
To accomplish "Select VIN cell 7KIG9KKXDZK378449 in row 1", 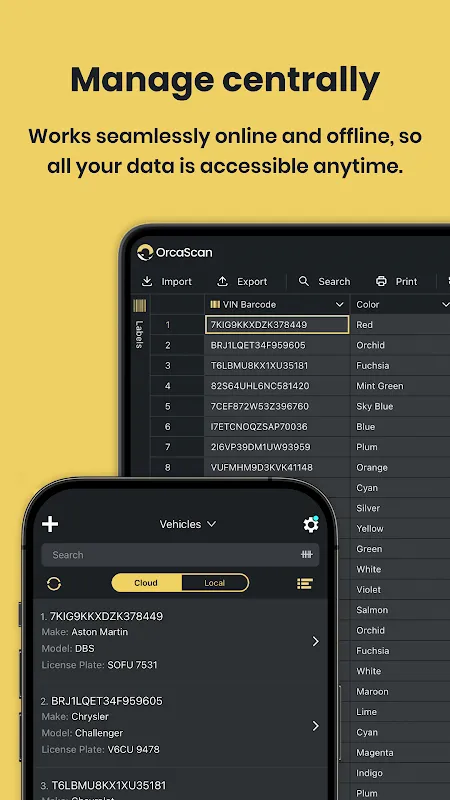I will 277,324.
